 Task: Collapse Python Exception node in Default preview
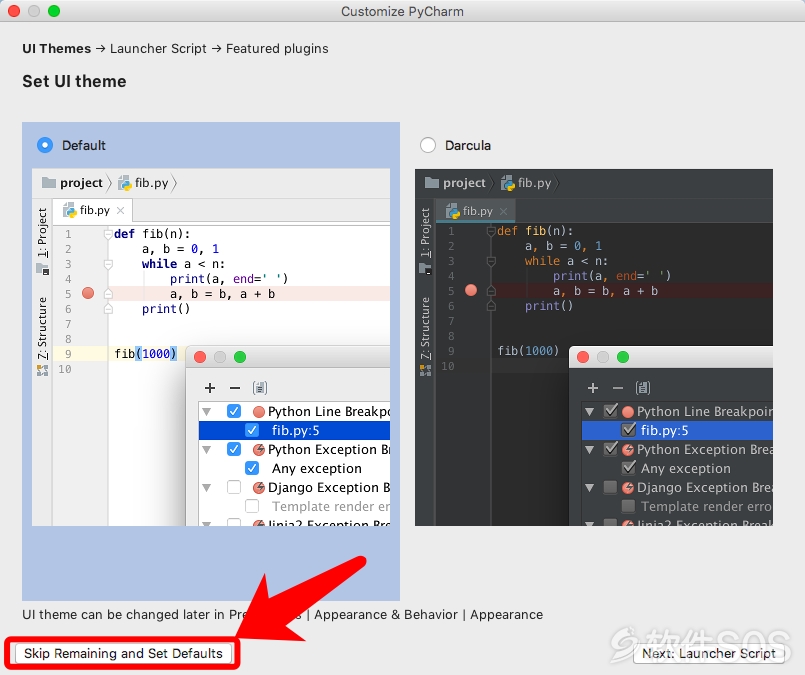click(x=207, y=450)
